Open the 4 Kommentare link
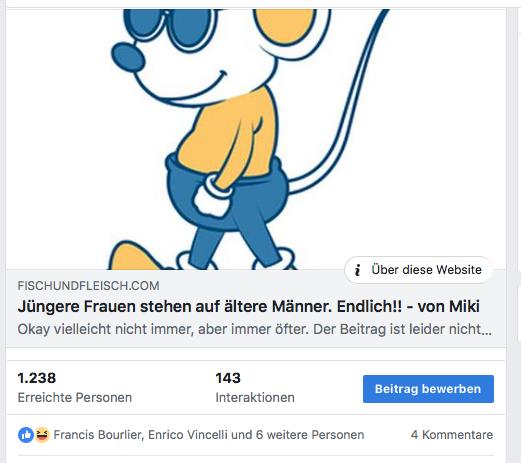The height and width of the screenshot is (463, 521). tap(452, 435)
